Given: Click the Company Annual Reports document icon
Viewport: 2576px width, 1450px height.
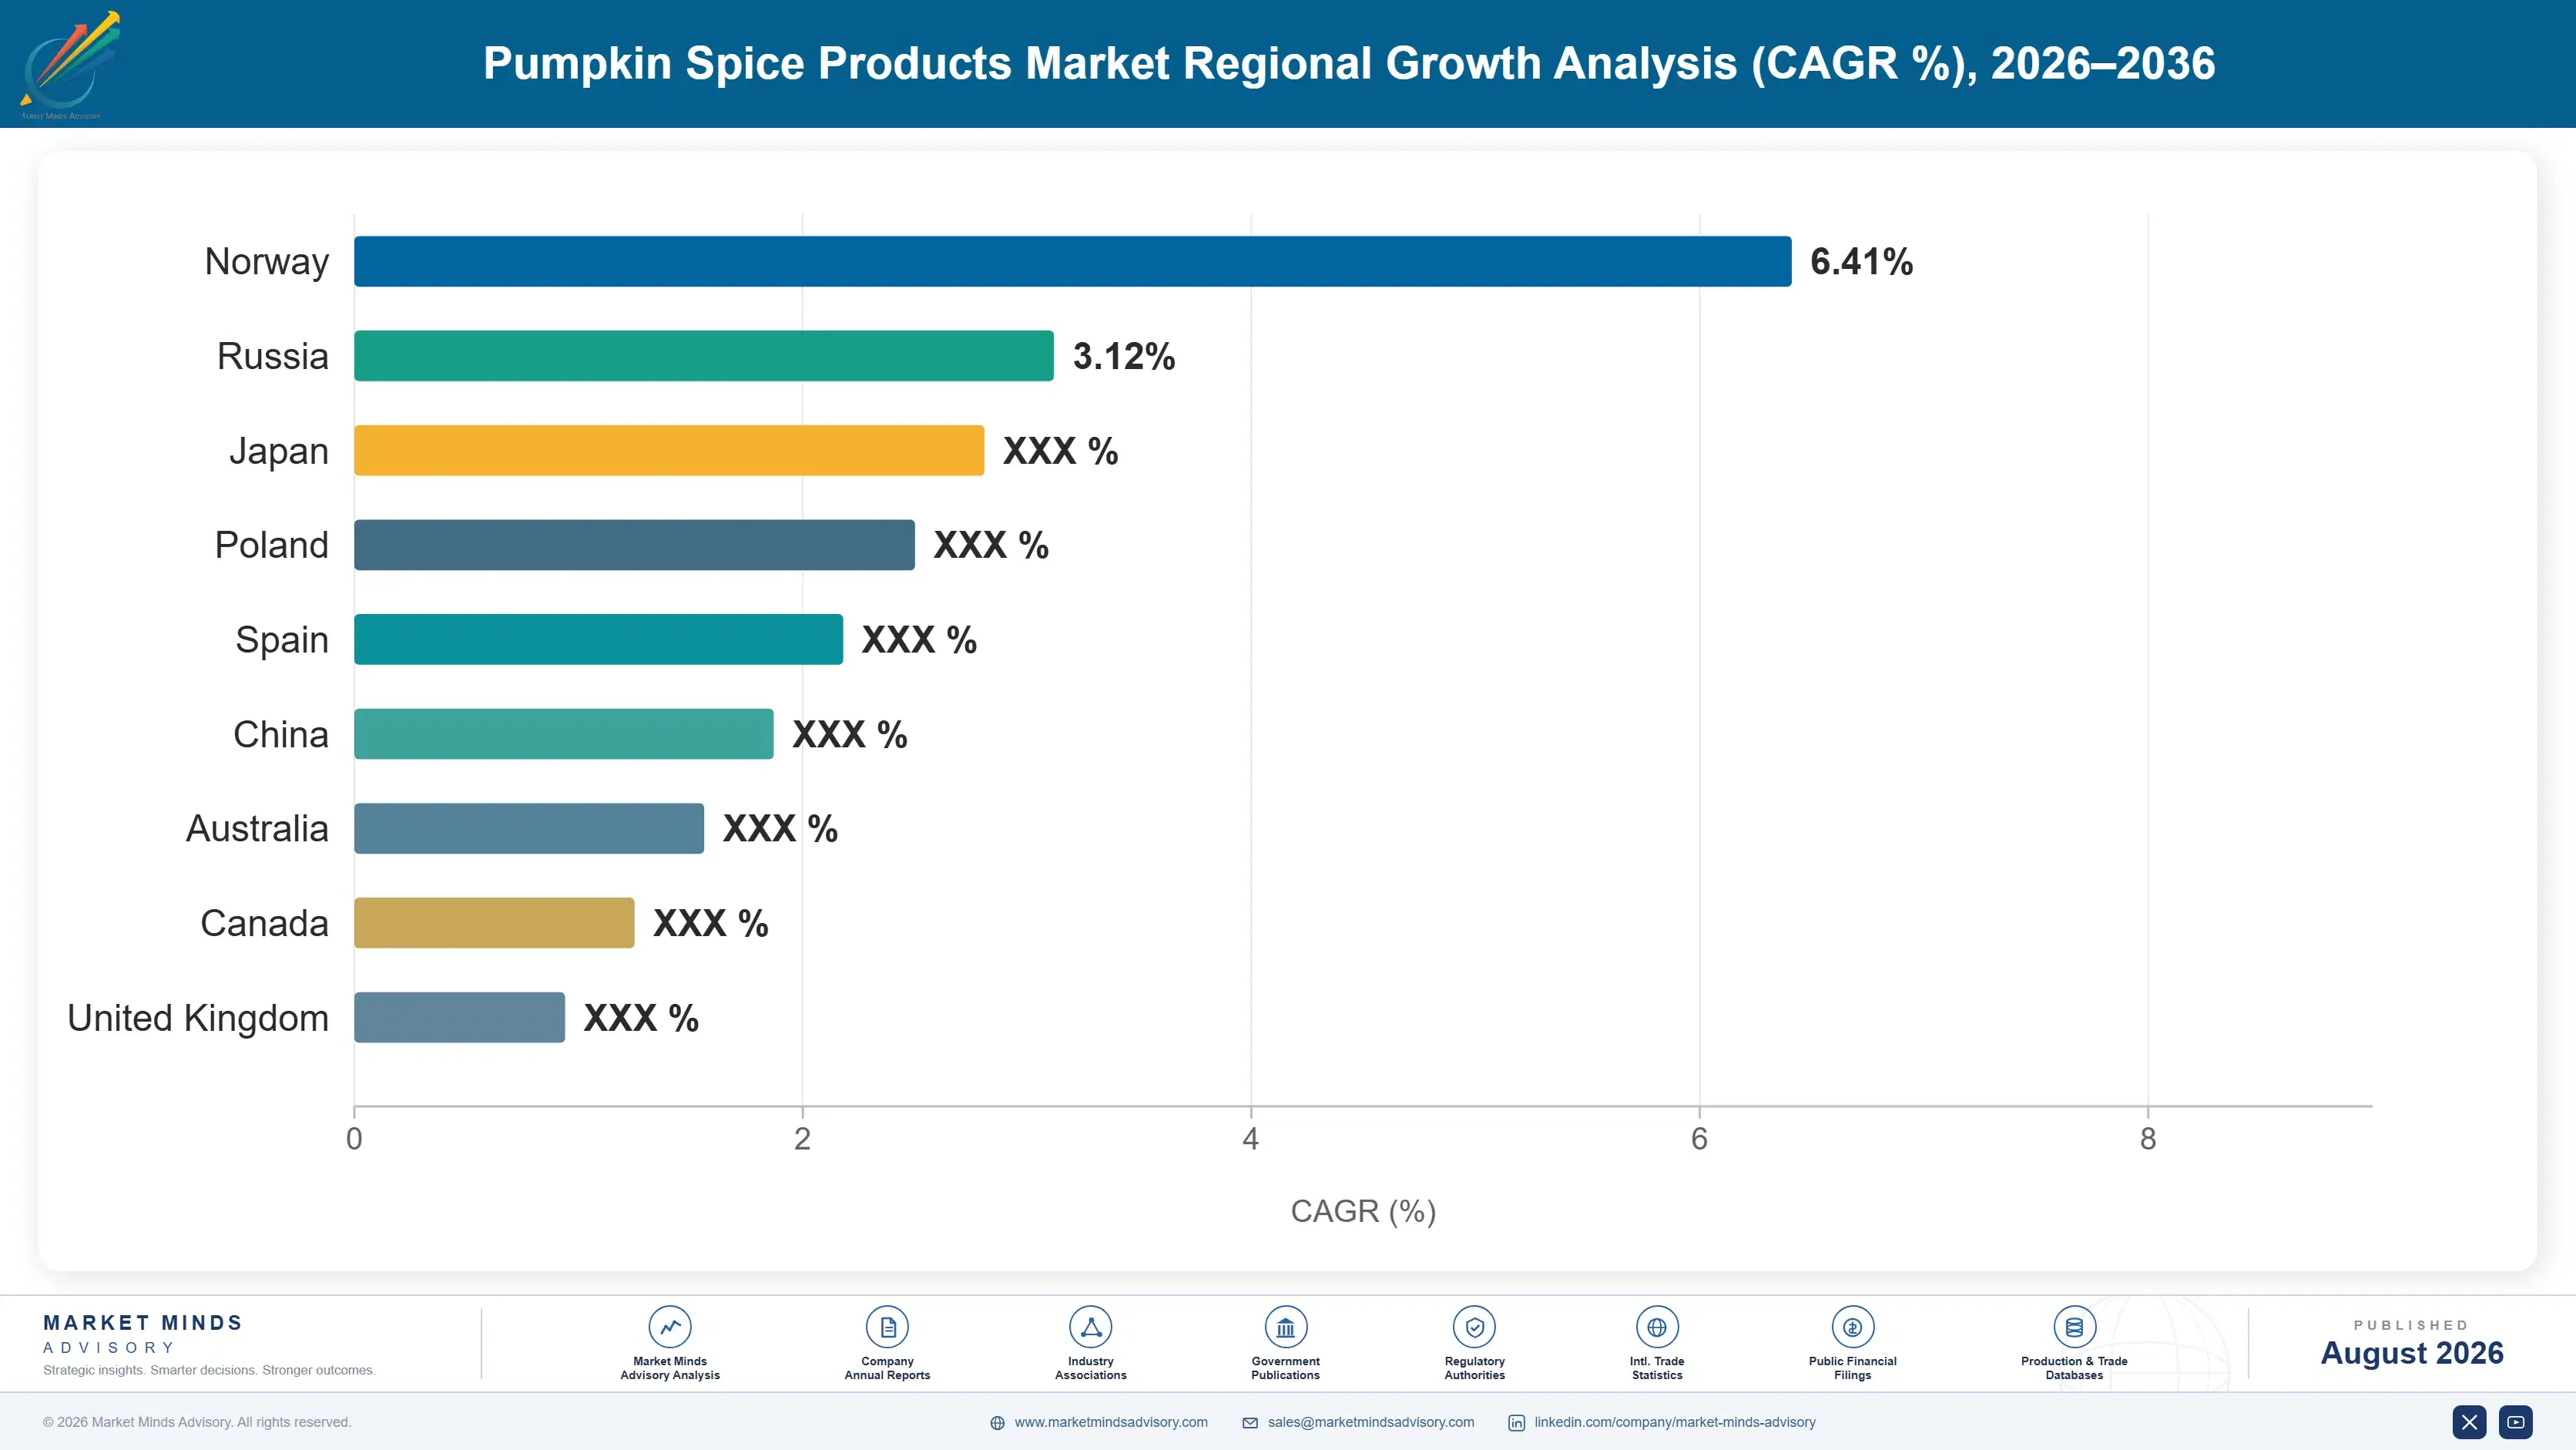Looking at the screenshot, I should coord(887,1327).
